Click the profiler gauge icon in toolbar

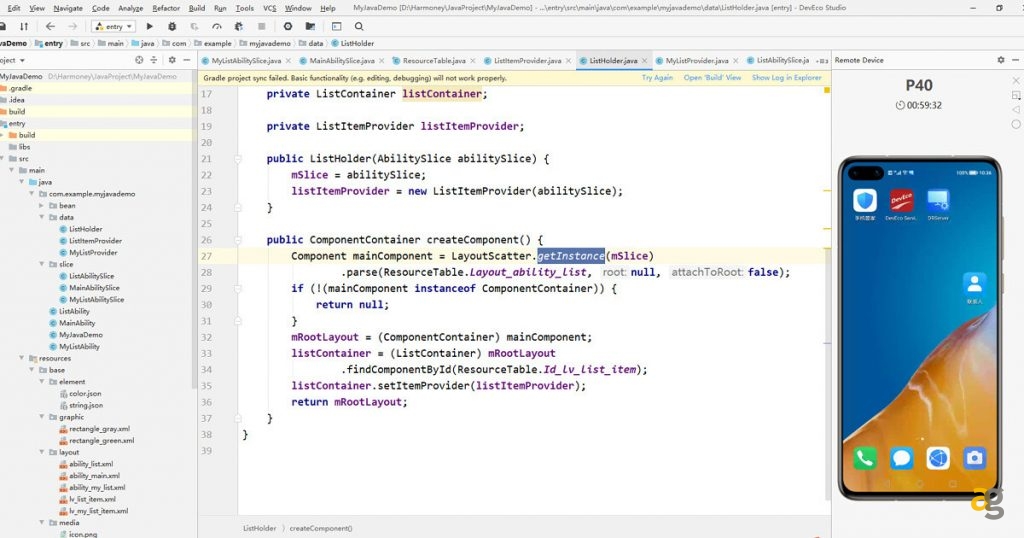[x=217, y=27]
